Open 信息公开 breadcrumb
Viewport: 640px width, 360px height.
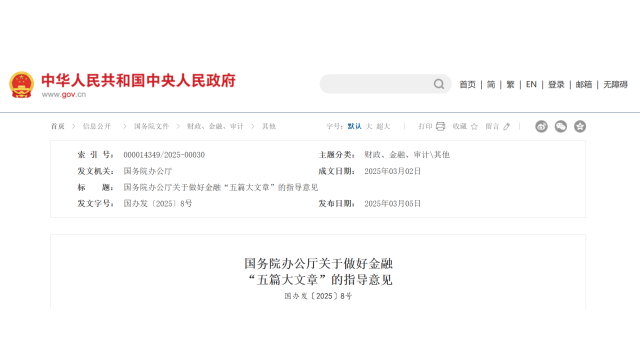click(x=97, y=127)
